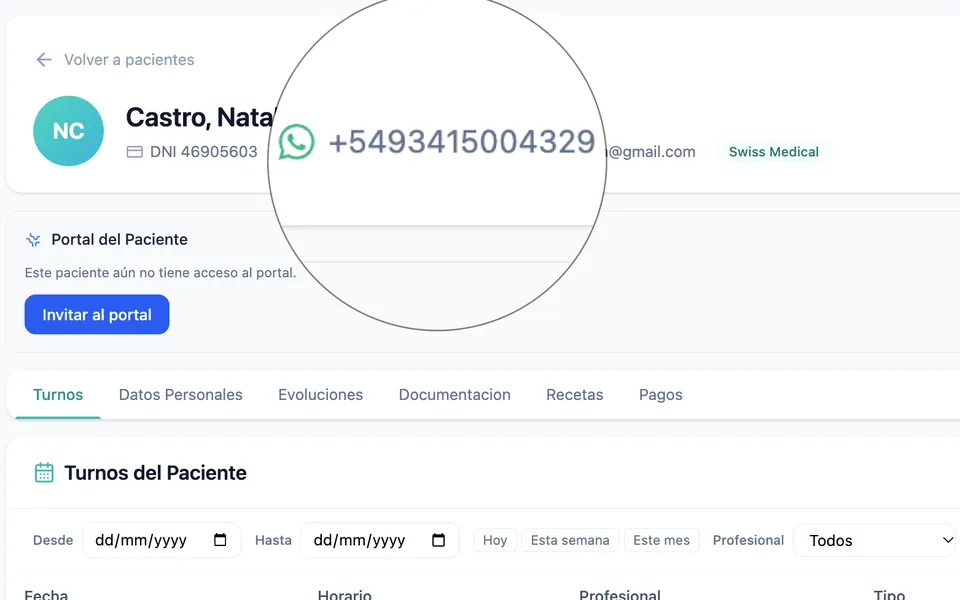This screenshot has height=600, width=960.
Task: Click the Portal del Paciente sparkle icon
Action: (x=33, y=240)
